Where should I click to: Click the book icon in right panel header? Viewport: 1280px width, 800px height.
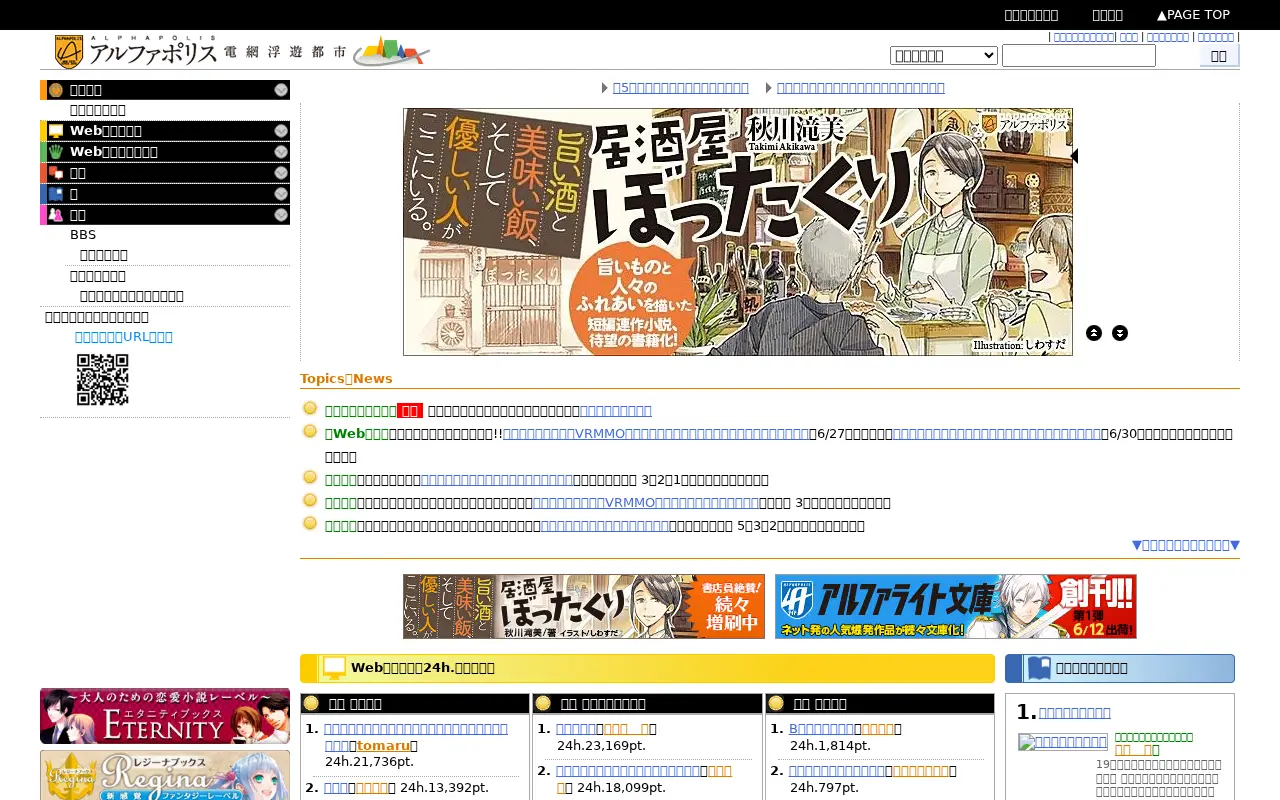point(1039,668)
